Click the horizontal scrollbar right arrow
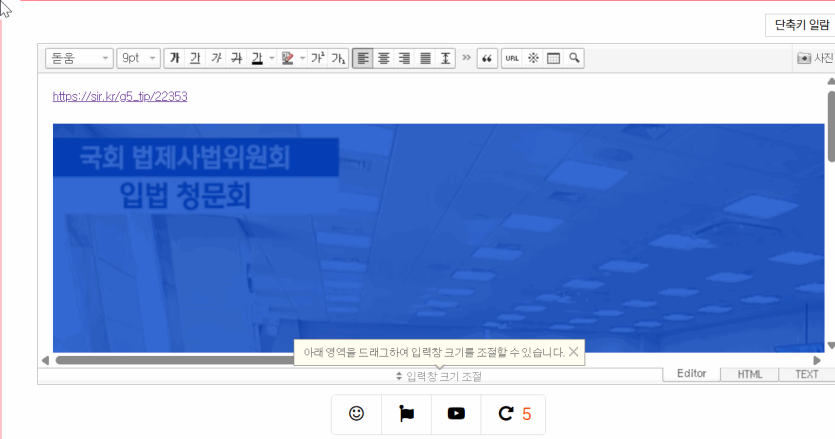Viewport: 835px width, 439px height. coord(817,361)
